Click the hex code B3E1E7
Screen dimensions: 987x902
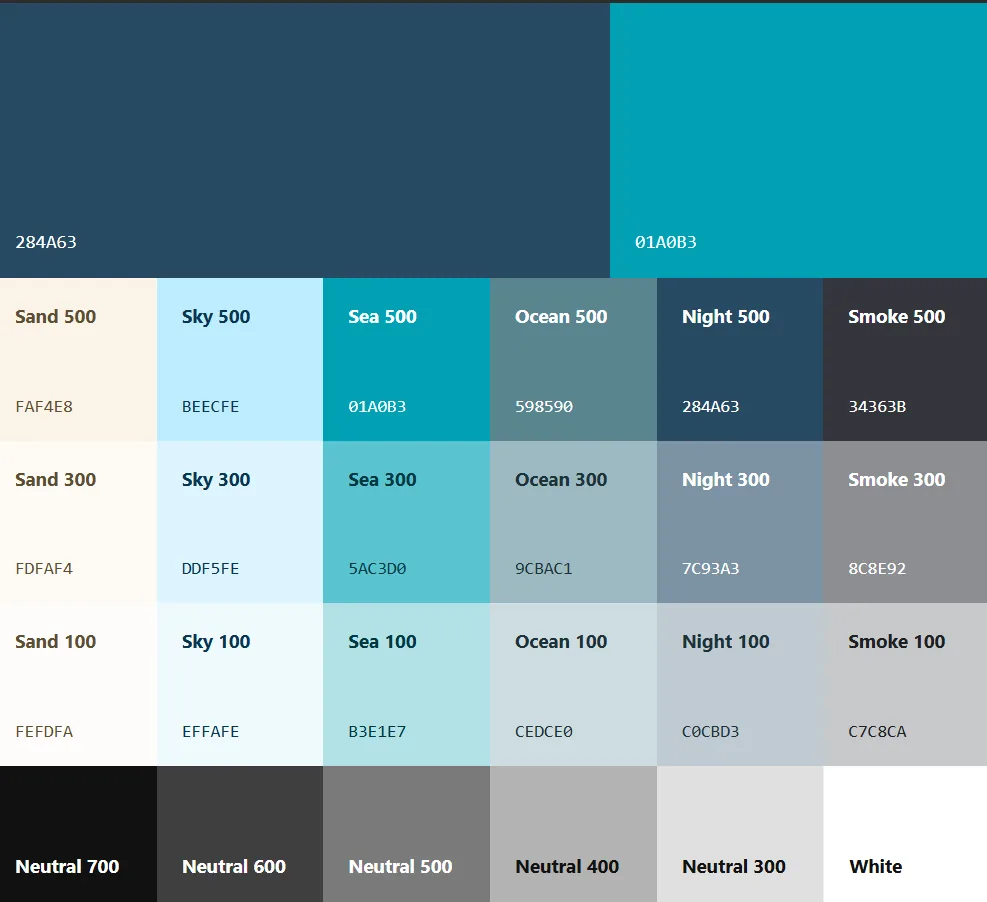click(x=377, y=731)
